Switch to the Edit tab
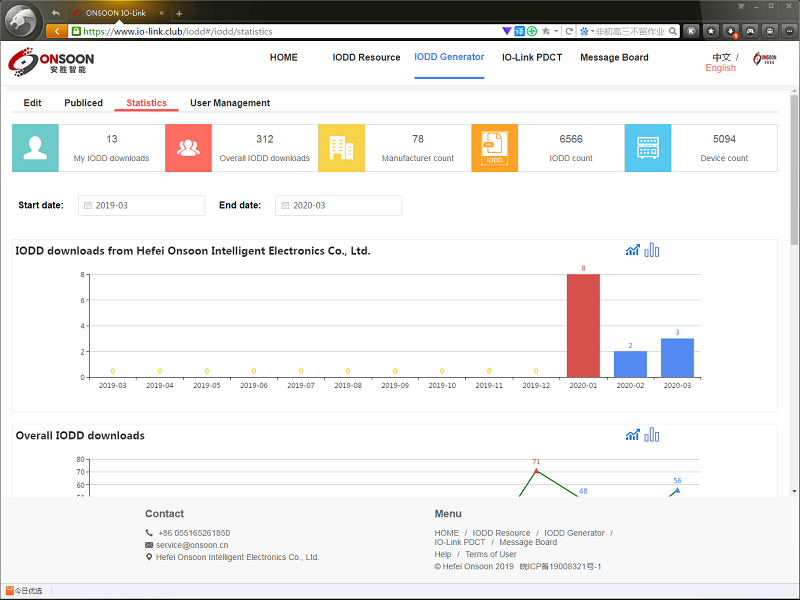 point(32,103)
